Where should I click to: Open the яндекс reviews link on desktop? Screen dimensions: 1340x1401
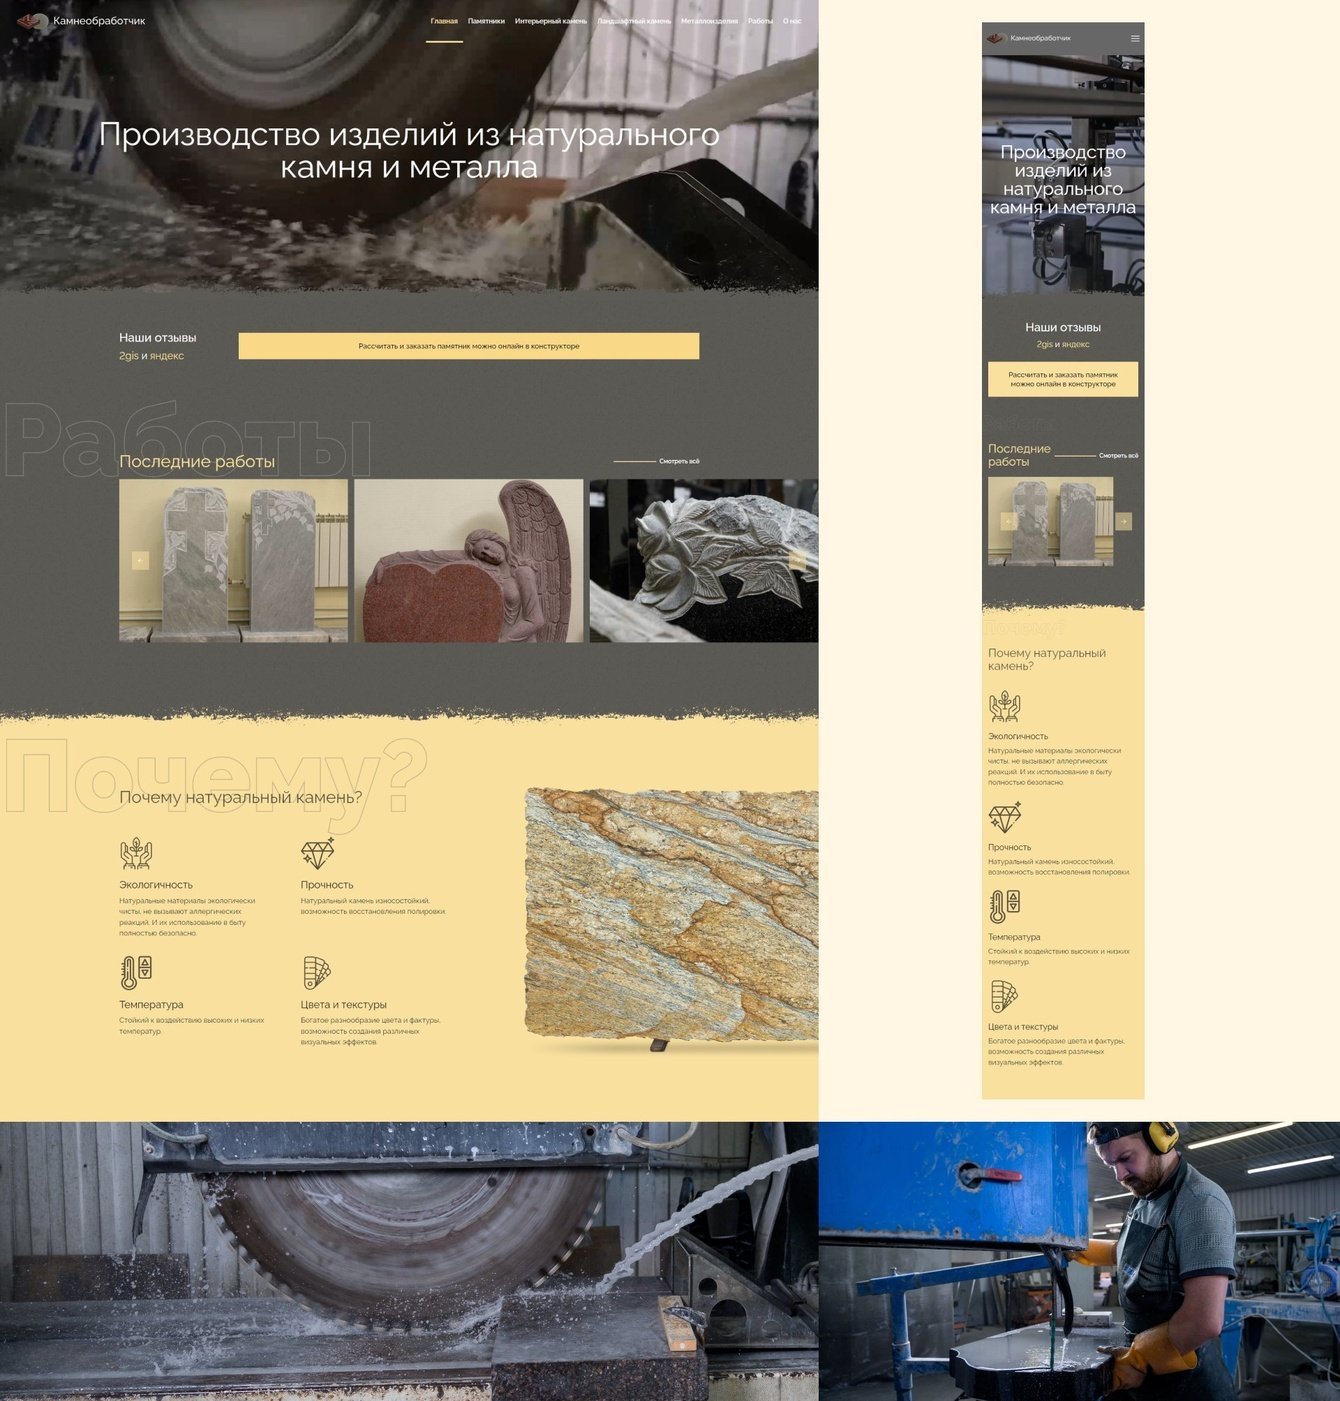pyautogui.click(x=167, y=356)
